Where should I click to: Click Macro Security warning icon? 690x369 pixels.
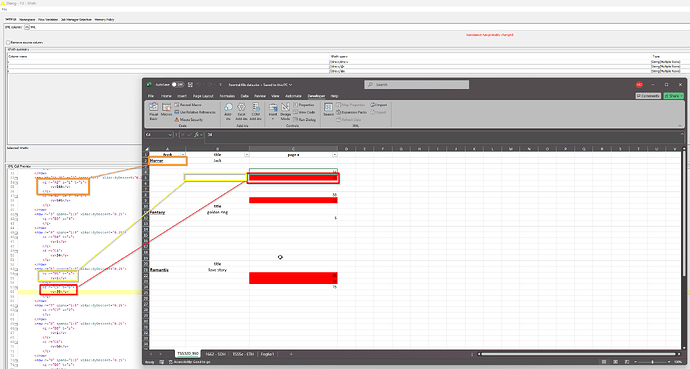click(176, 120)
